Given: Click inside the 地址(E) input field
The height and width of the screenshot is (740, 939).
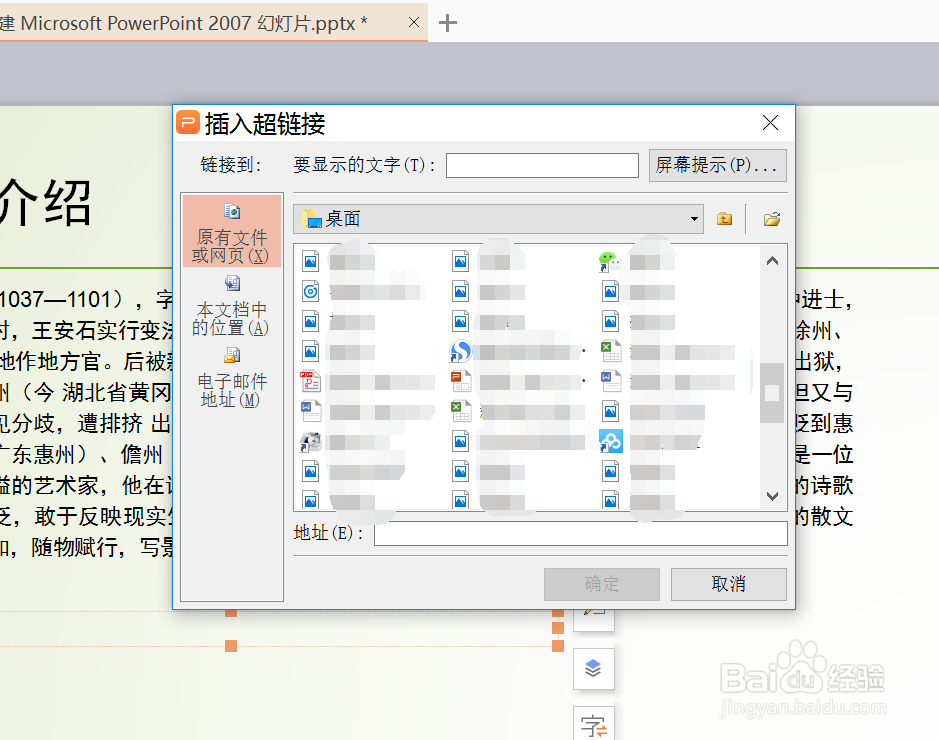Looking at the screenshot, I should tap(580, 534).
